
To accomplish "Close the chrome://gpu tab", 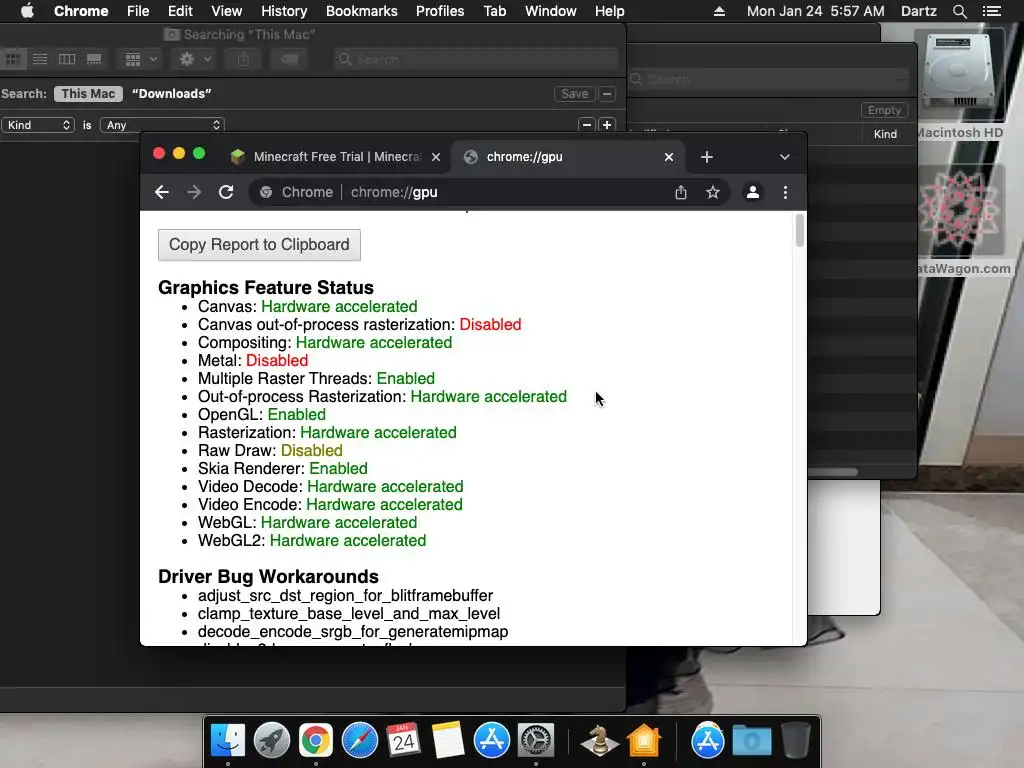I will point(669,157).
